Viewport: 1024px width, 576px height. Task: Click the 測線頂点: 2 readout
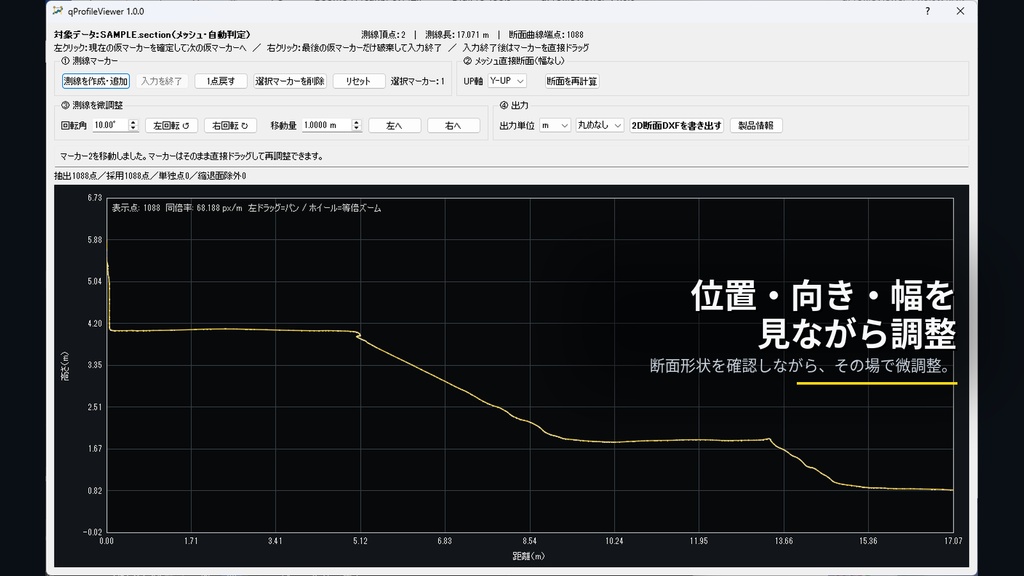[383, 35]
